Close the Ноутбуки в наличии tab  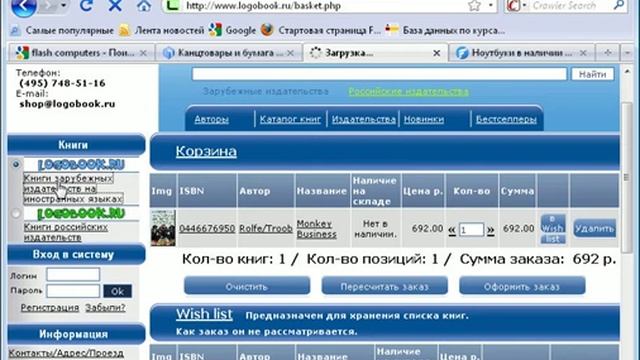click(x=583, y=53)
